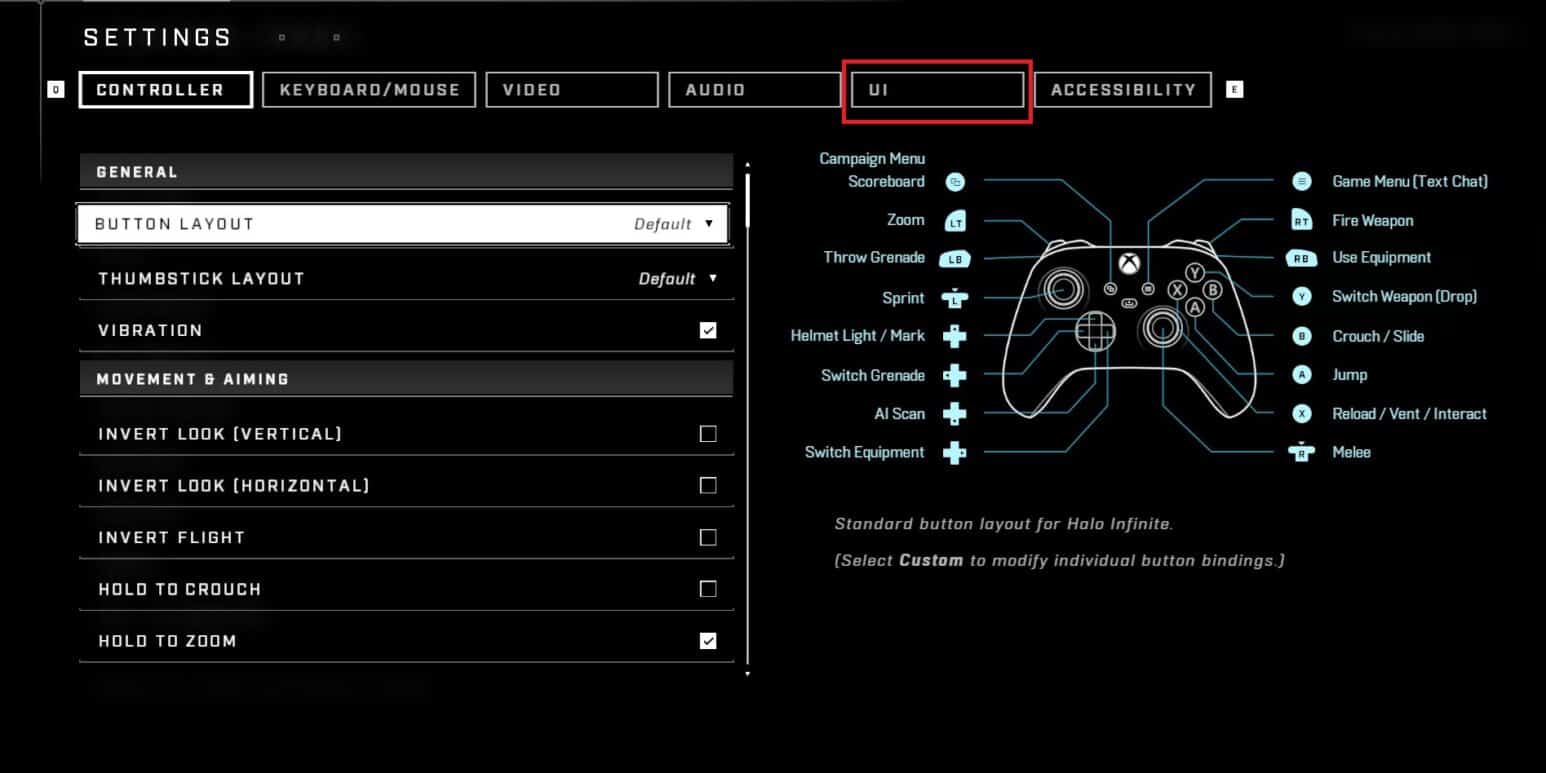Enable the Hold to Crouch checkbox

(708, 589)
